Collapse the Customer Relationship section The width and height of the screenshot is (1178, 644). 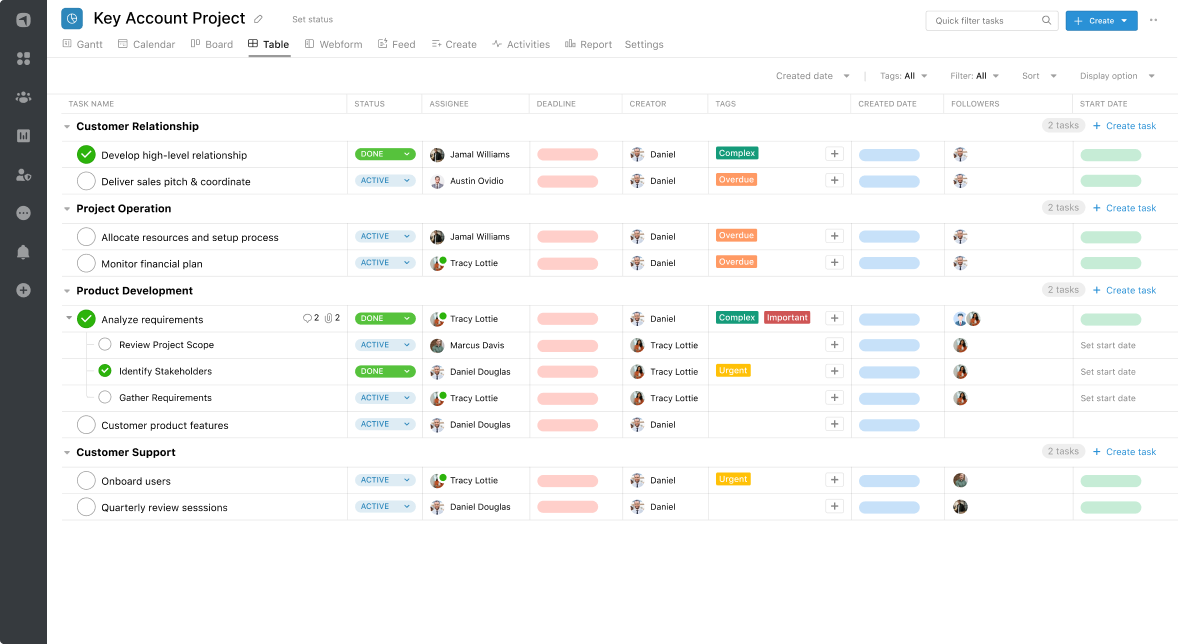tap(67, 126)
